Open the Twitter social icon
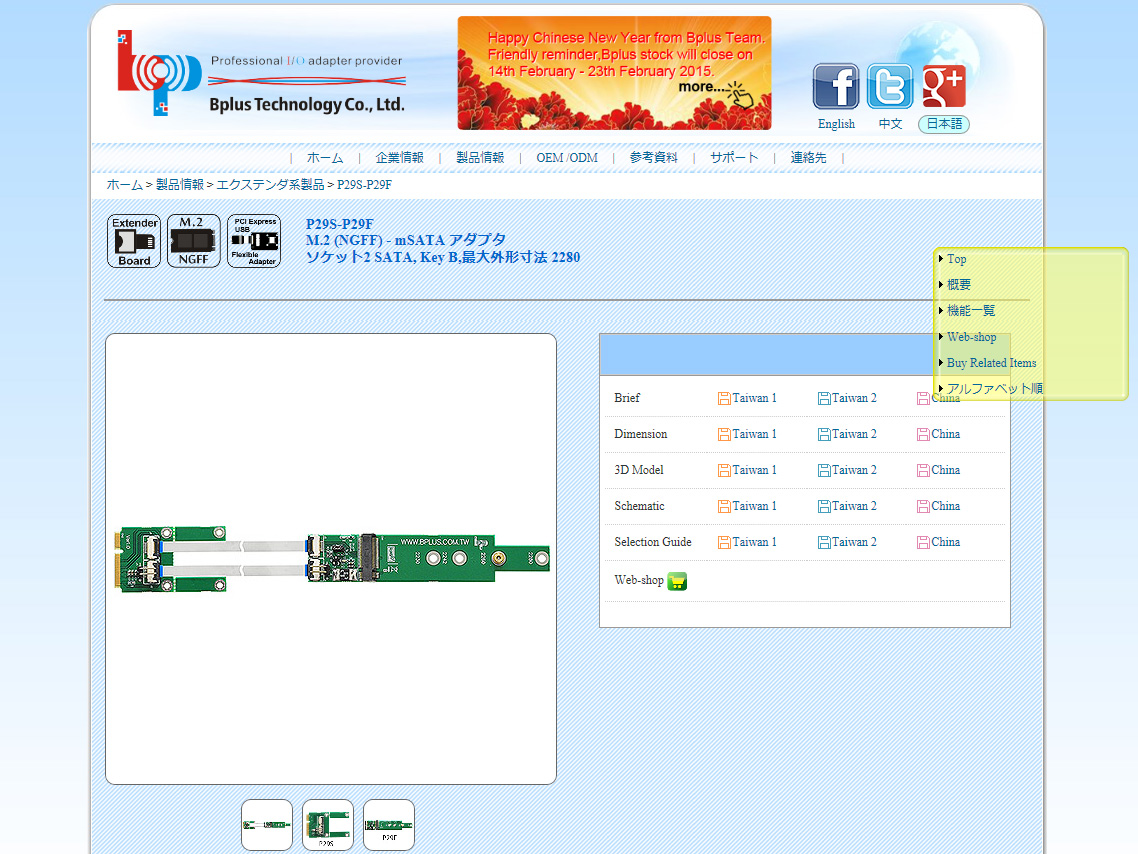 pyautogui.click(x=890, y=86)
